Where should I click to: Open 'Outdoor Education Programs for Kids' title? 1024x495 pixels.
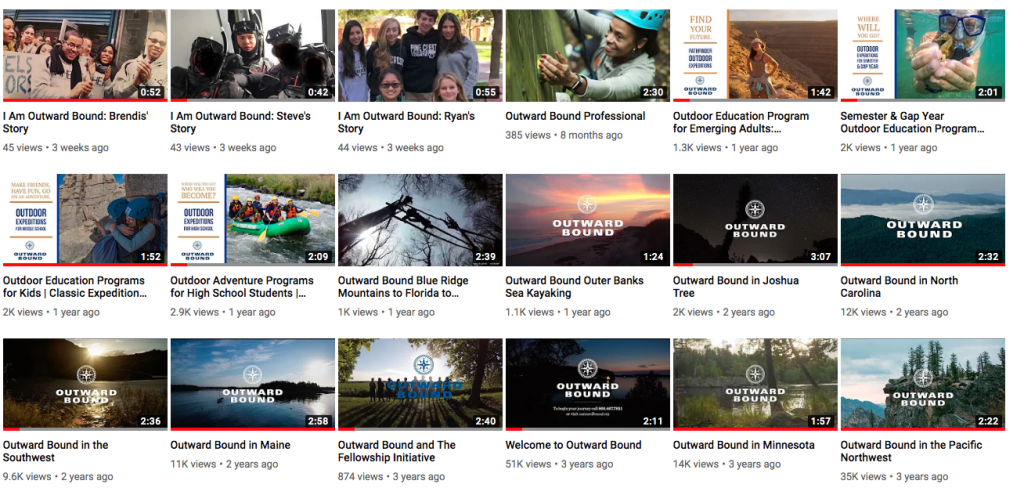(75, 287)
